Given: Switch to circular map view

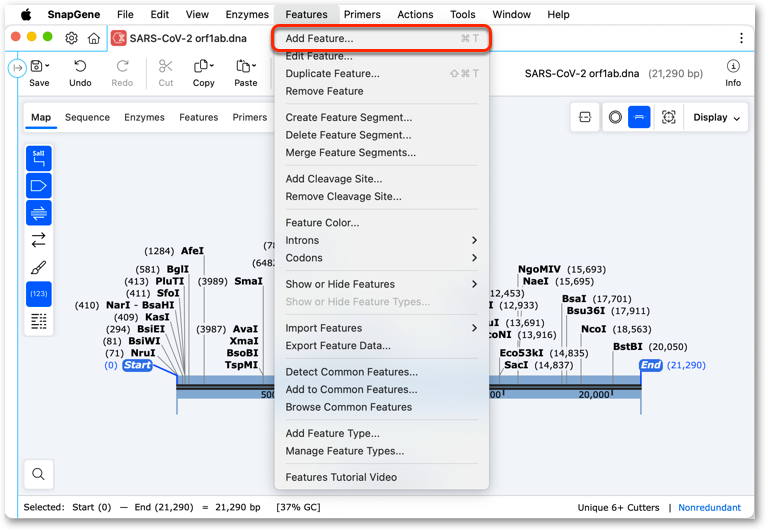Looking at the screenshot, I should click(x=615, y=117).
